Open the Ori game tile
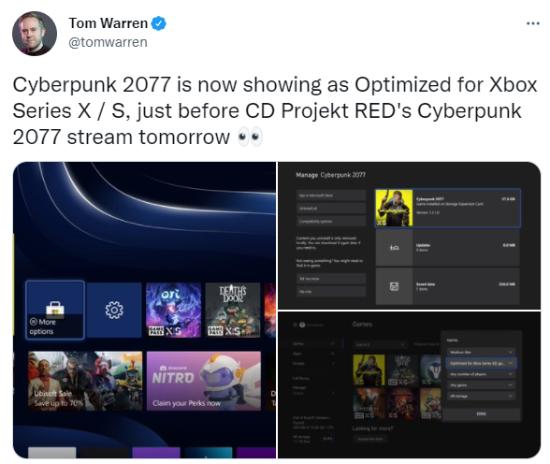The height and width of the screenshot is (464, 550). pos(173,310)
